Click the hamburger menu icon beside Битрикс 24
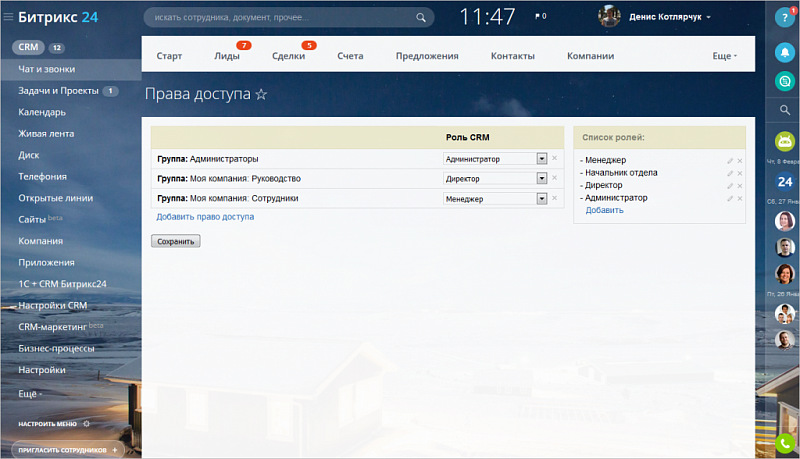This screenshot has width=800, height=459. tap(8, 17)
